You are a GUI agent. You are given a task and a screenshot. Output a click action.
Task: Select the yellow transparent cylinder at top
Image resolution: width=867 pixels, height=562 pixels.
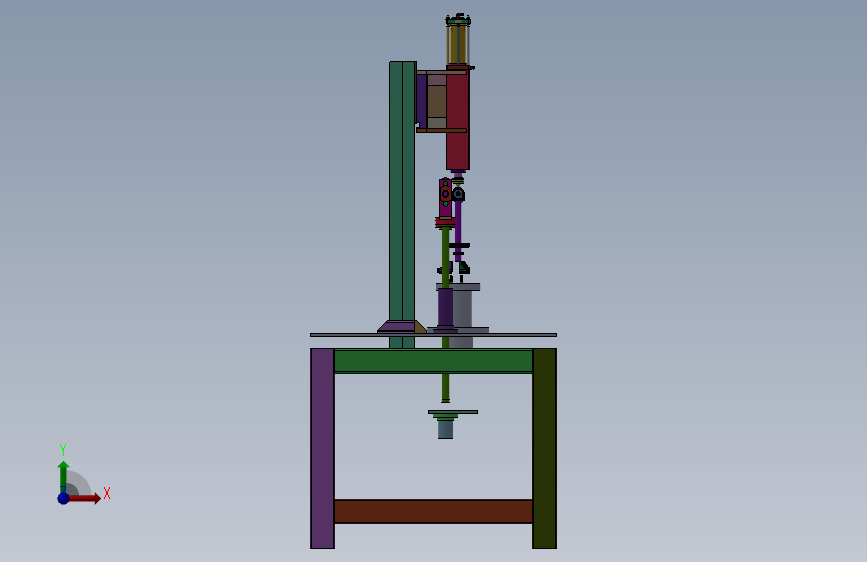tap(458, 44)
